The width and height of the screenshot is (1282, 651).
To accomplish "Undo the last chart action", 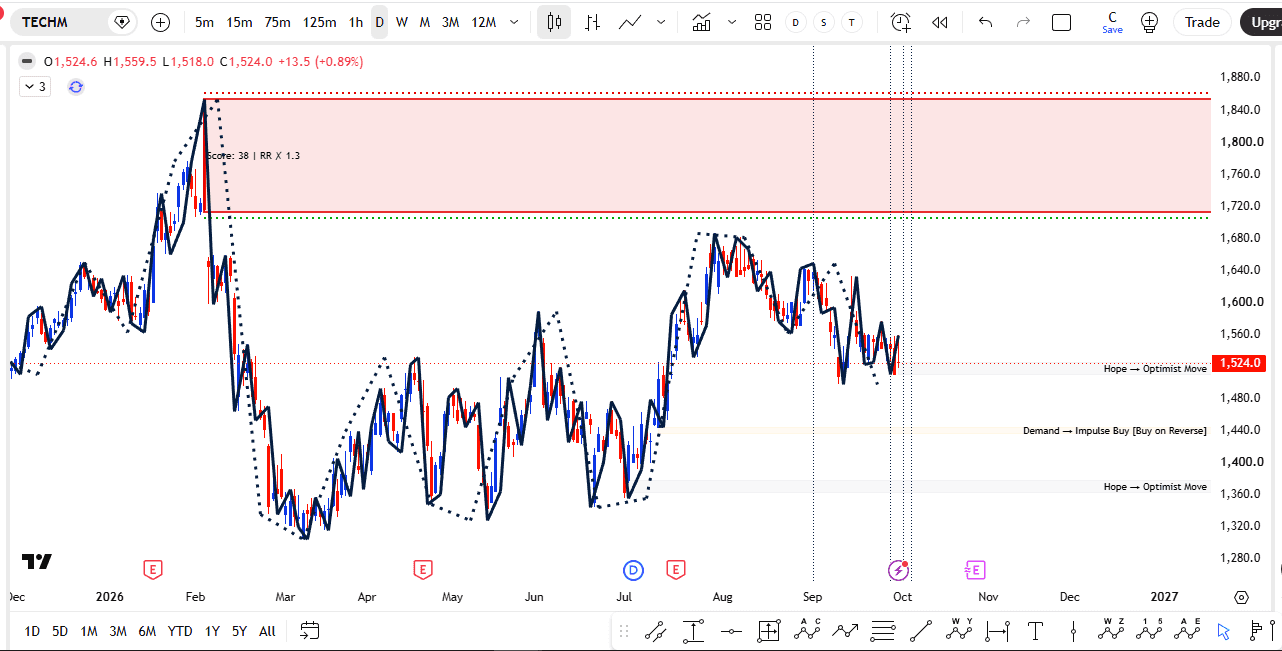I will click(x=986, y=22).
